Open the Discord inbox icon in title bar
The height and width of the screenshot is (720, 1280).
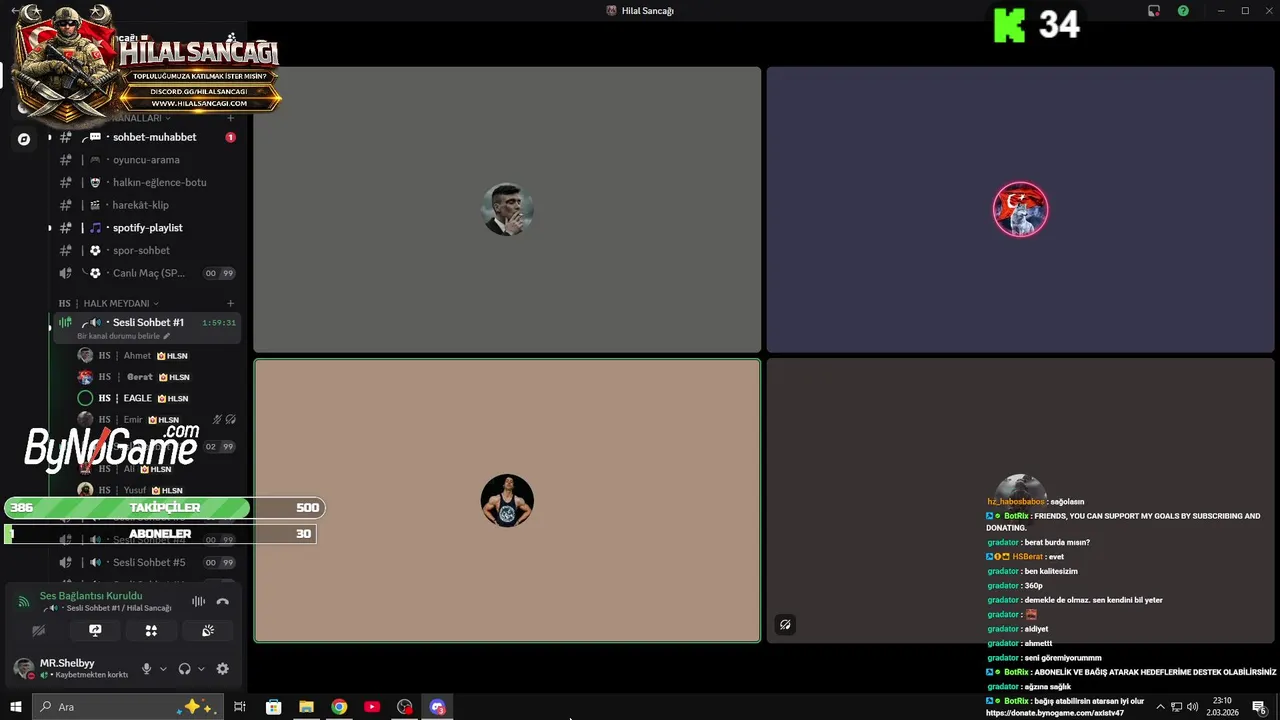pos(1154,11)
